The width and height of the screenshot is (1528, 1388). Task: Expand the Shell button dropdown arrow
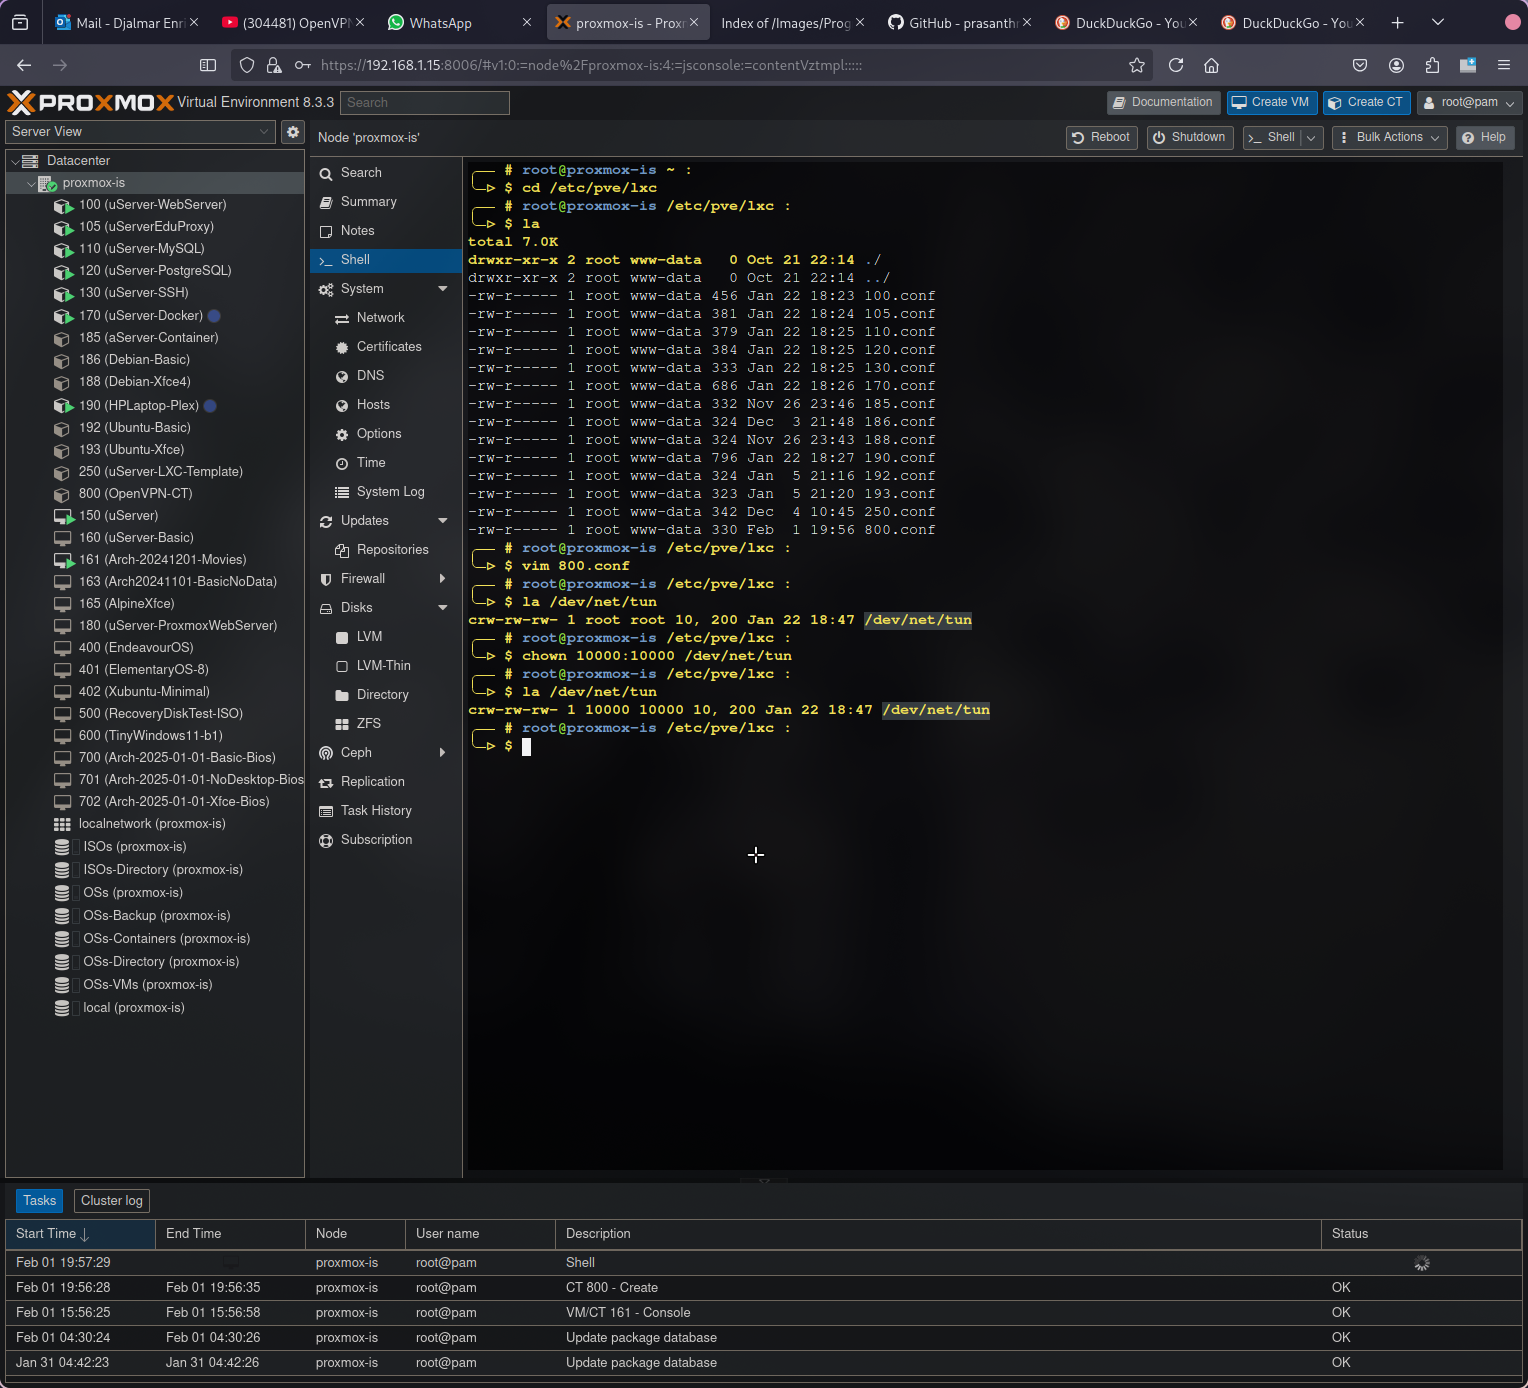(x=1311, y=138)
